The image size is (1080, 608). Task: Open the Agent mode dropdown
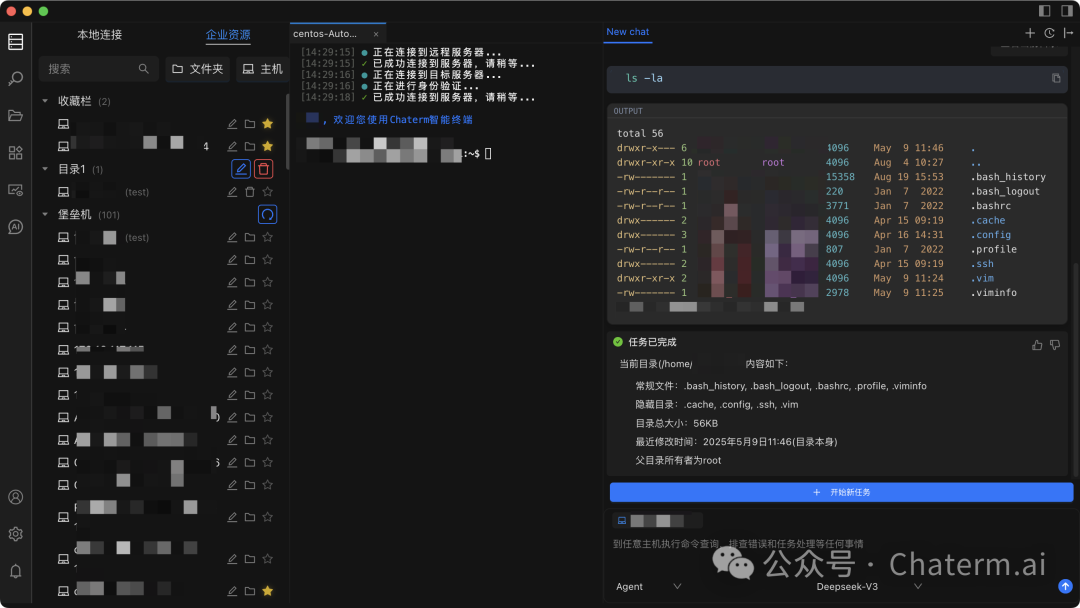(648, 587)
